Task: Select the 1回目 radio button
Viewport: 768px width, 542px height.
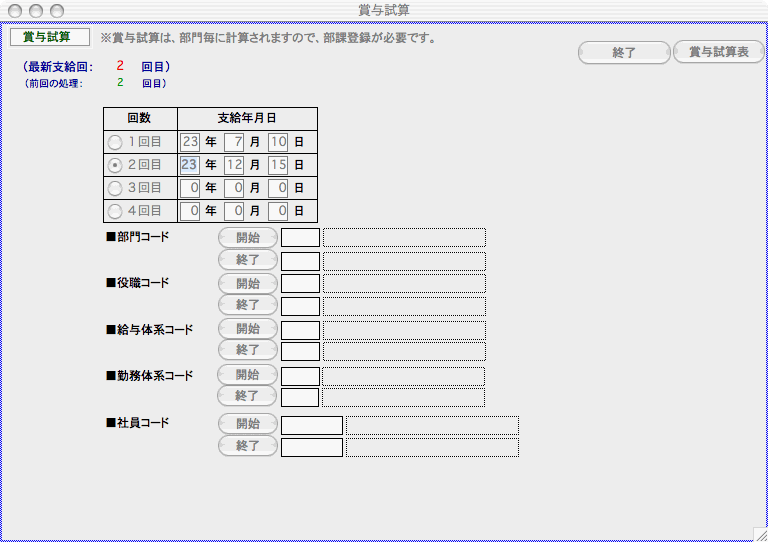Action: (x=115, y=142)
